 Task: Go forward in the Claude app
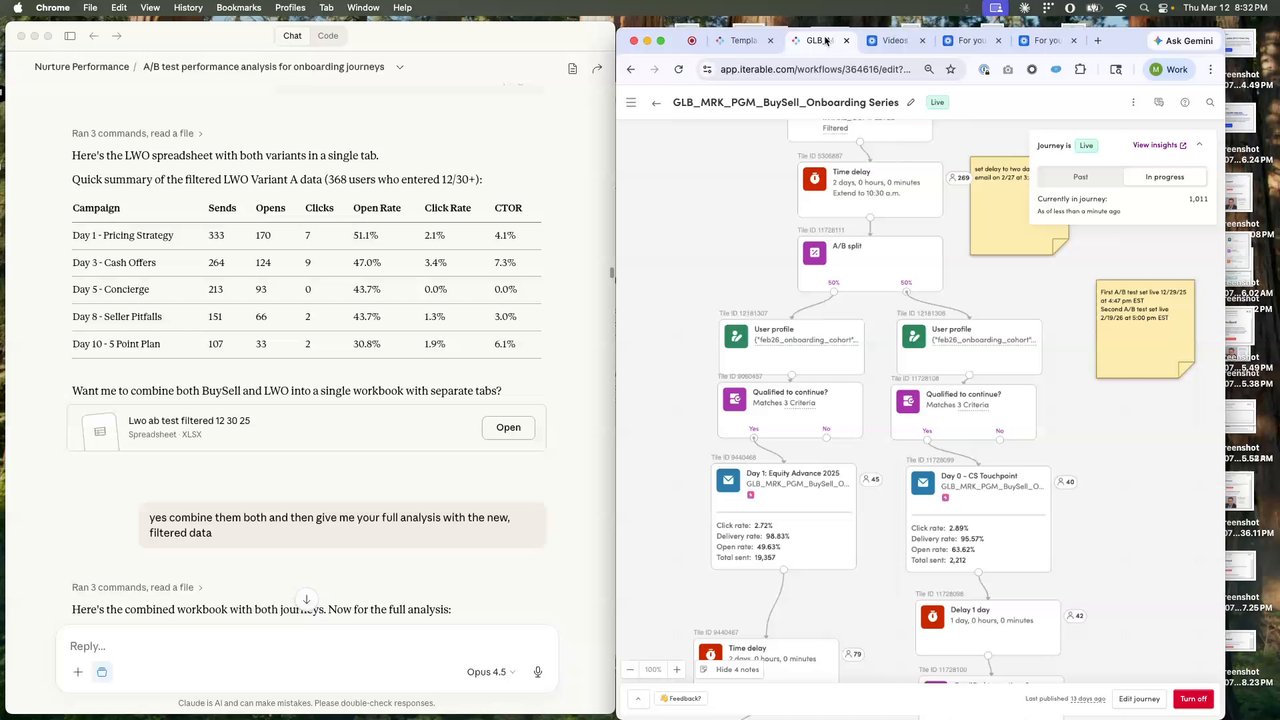coord(117,36)
